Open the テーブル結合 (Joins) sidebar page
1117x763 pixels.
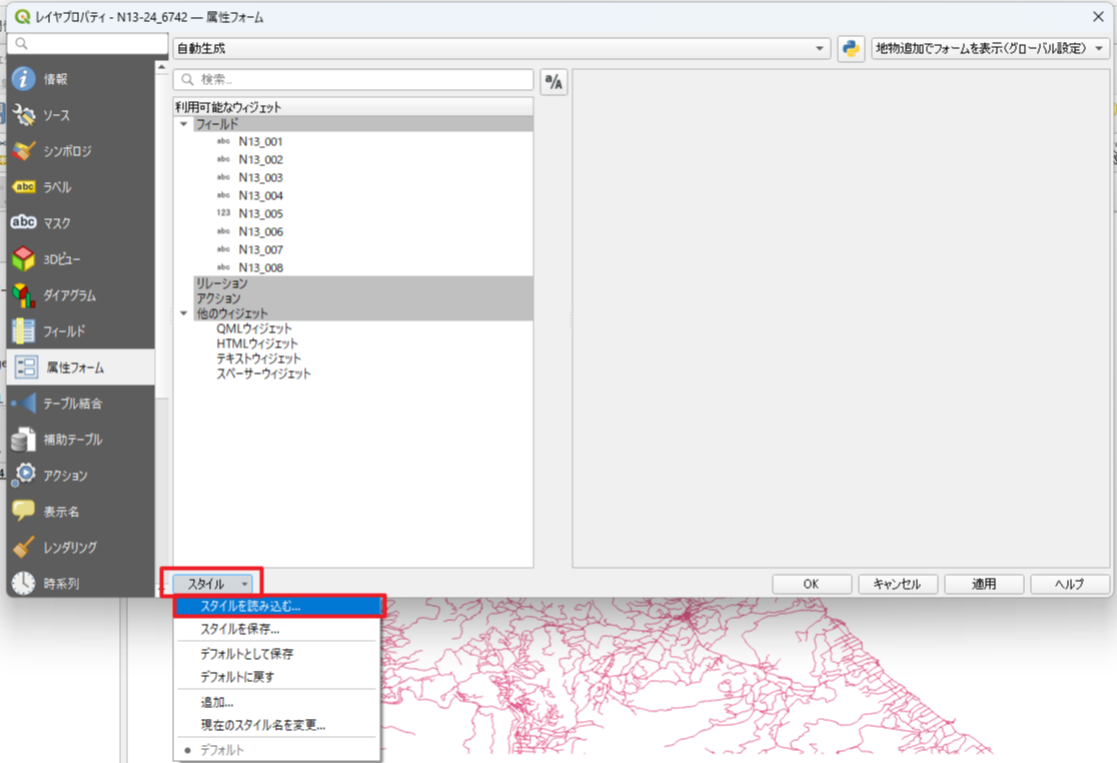point(72,403)
